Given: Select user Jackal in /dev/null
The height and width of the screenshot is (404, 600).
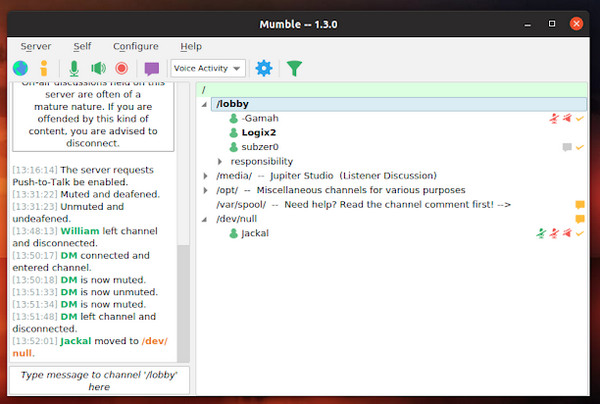Looking at the screenshot, I should pos(255,233).
